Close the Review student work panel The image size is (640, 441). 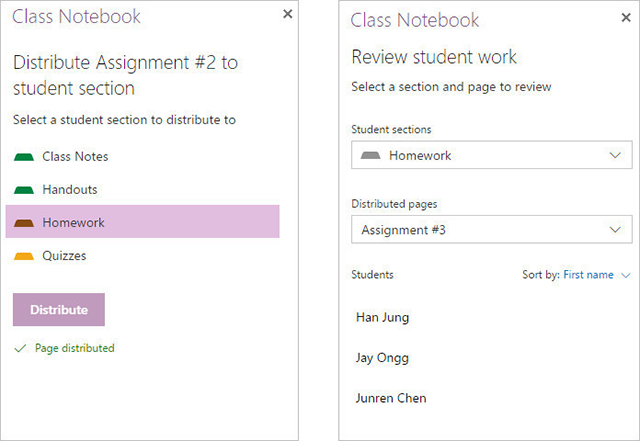click(x=626, y=17)
